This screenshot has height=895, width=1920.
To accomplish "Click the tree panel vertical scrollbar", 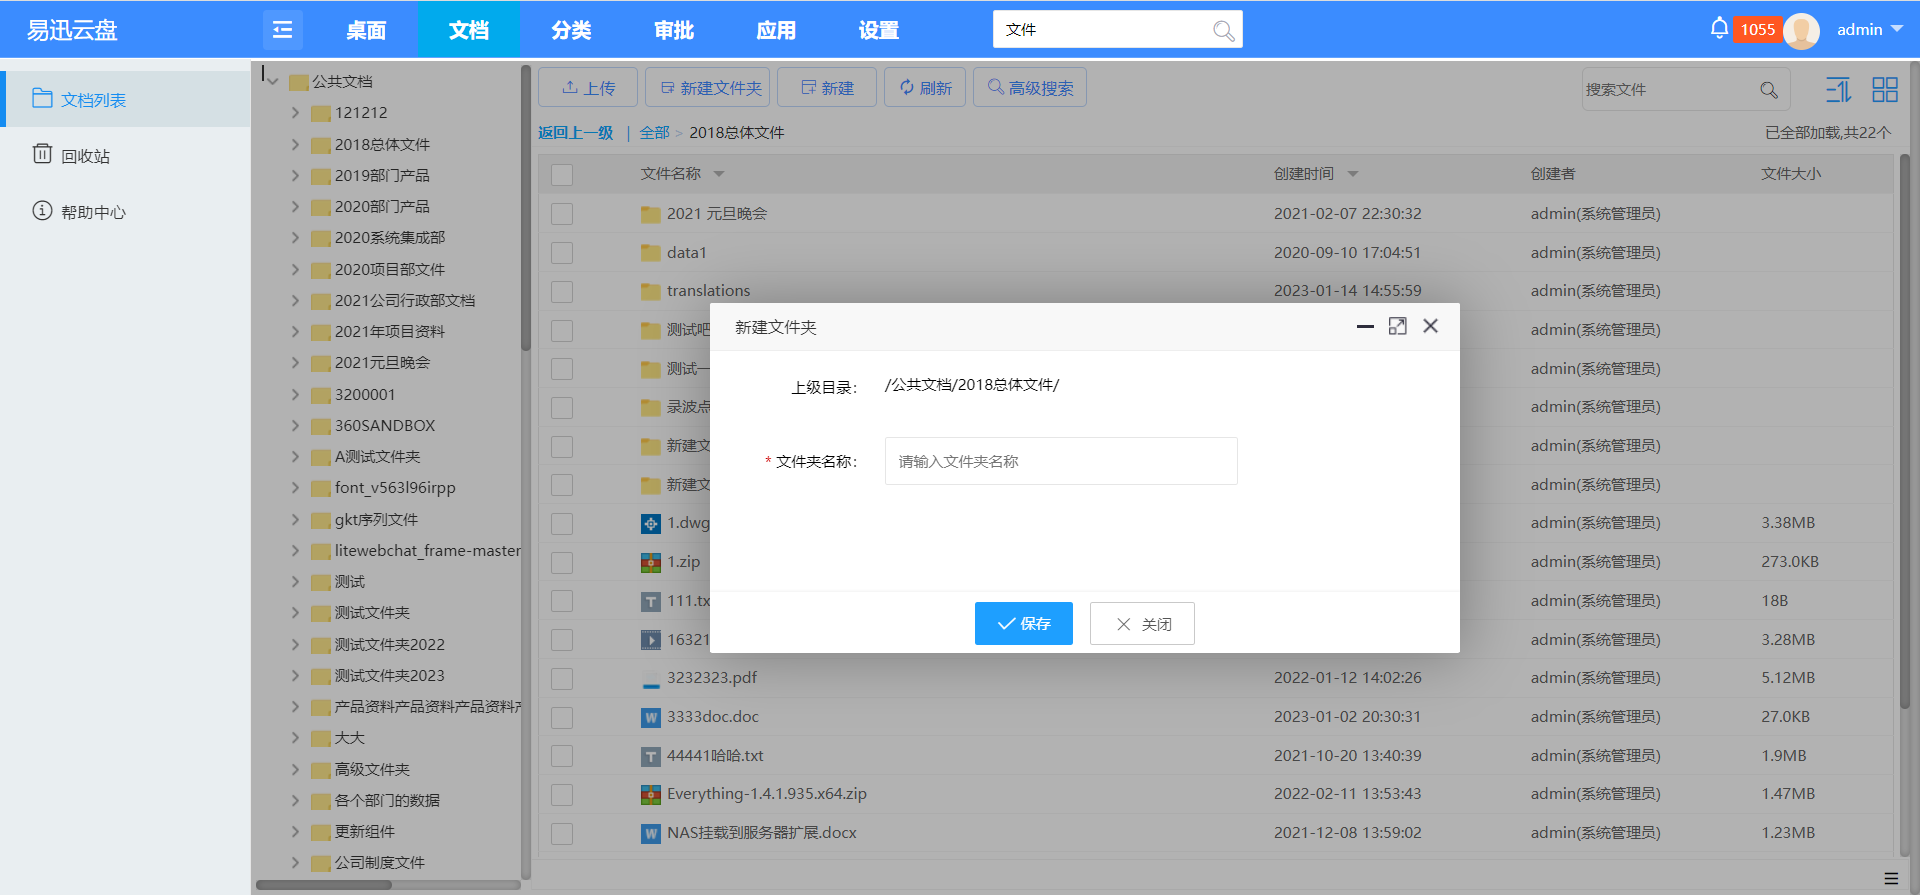I will click(526, 210).
